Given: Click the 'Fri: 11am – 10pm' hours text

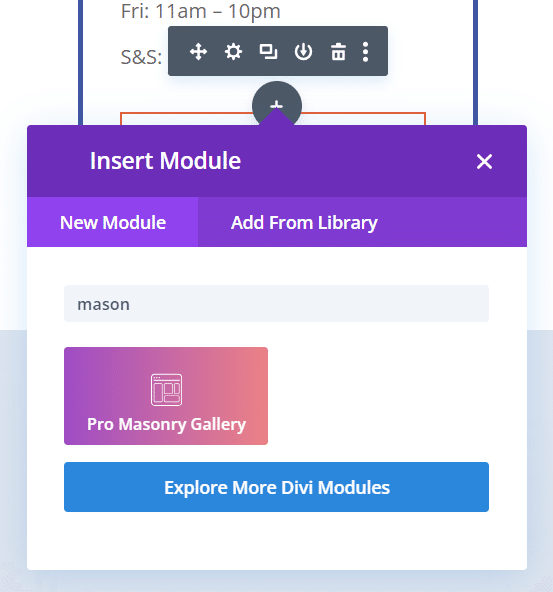Looking at the screenshot, I should click(x=200, y=11).
